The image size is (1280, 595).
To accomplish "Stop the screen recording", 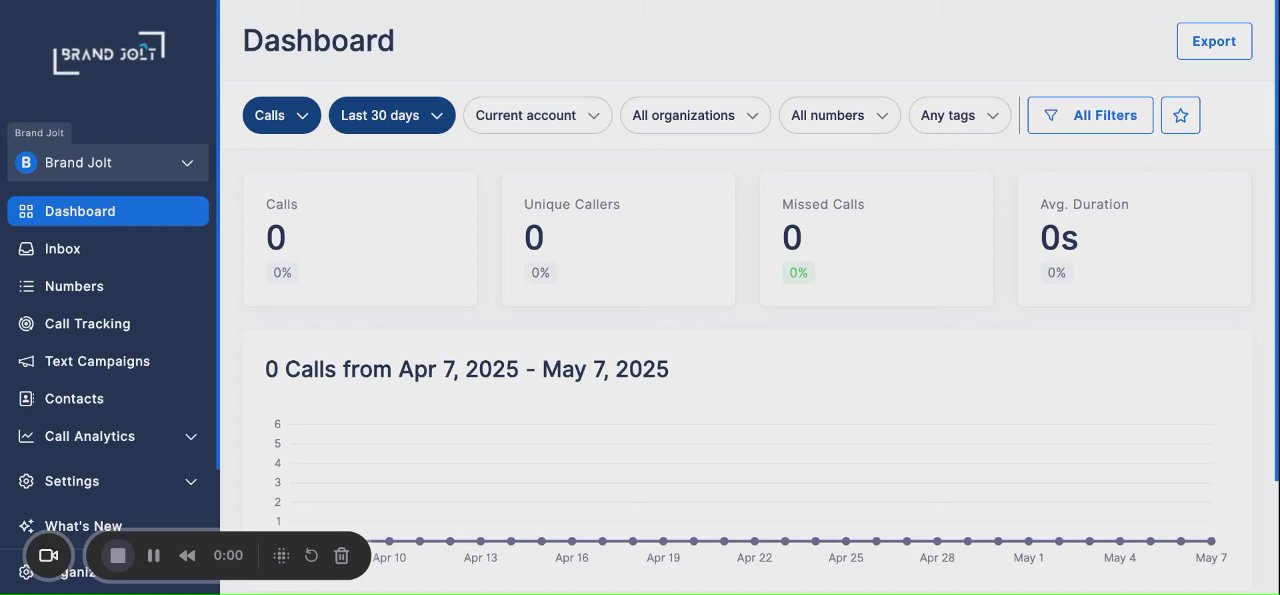I will (118, 555).
